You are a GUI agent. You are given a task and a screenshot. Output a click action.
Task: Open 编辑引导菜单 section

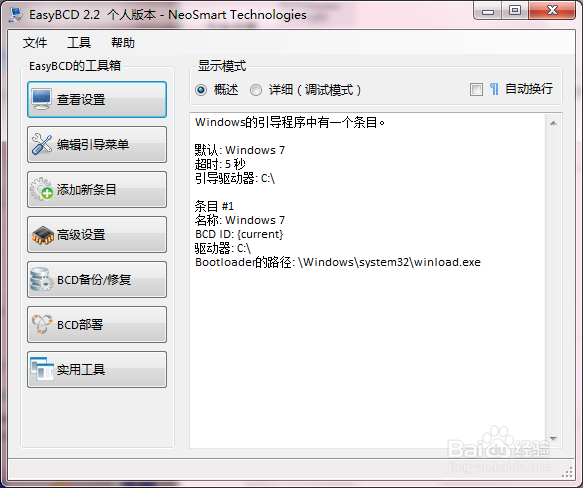[x=97, y=144]
